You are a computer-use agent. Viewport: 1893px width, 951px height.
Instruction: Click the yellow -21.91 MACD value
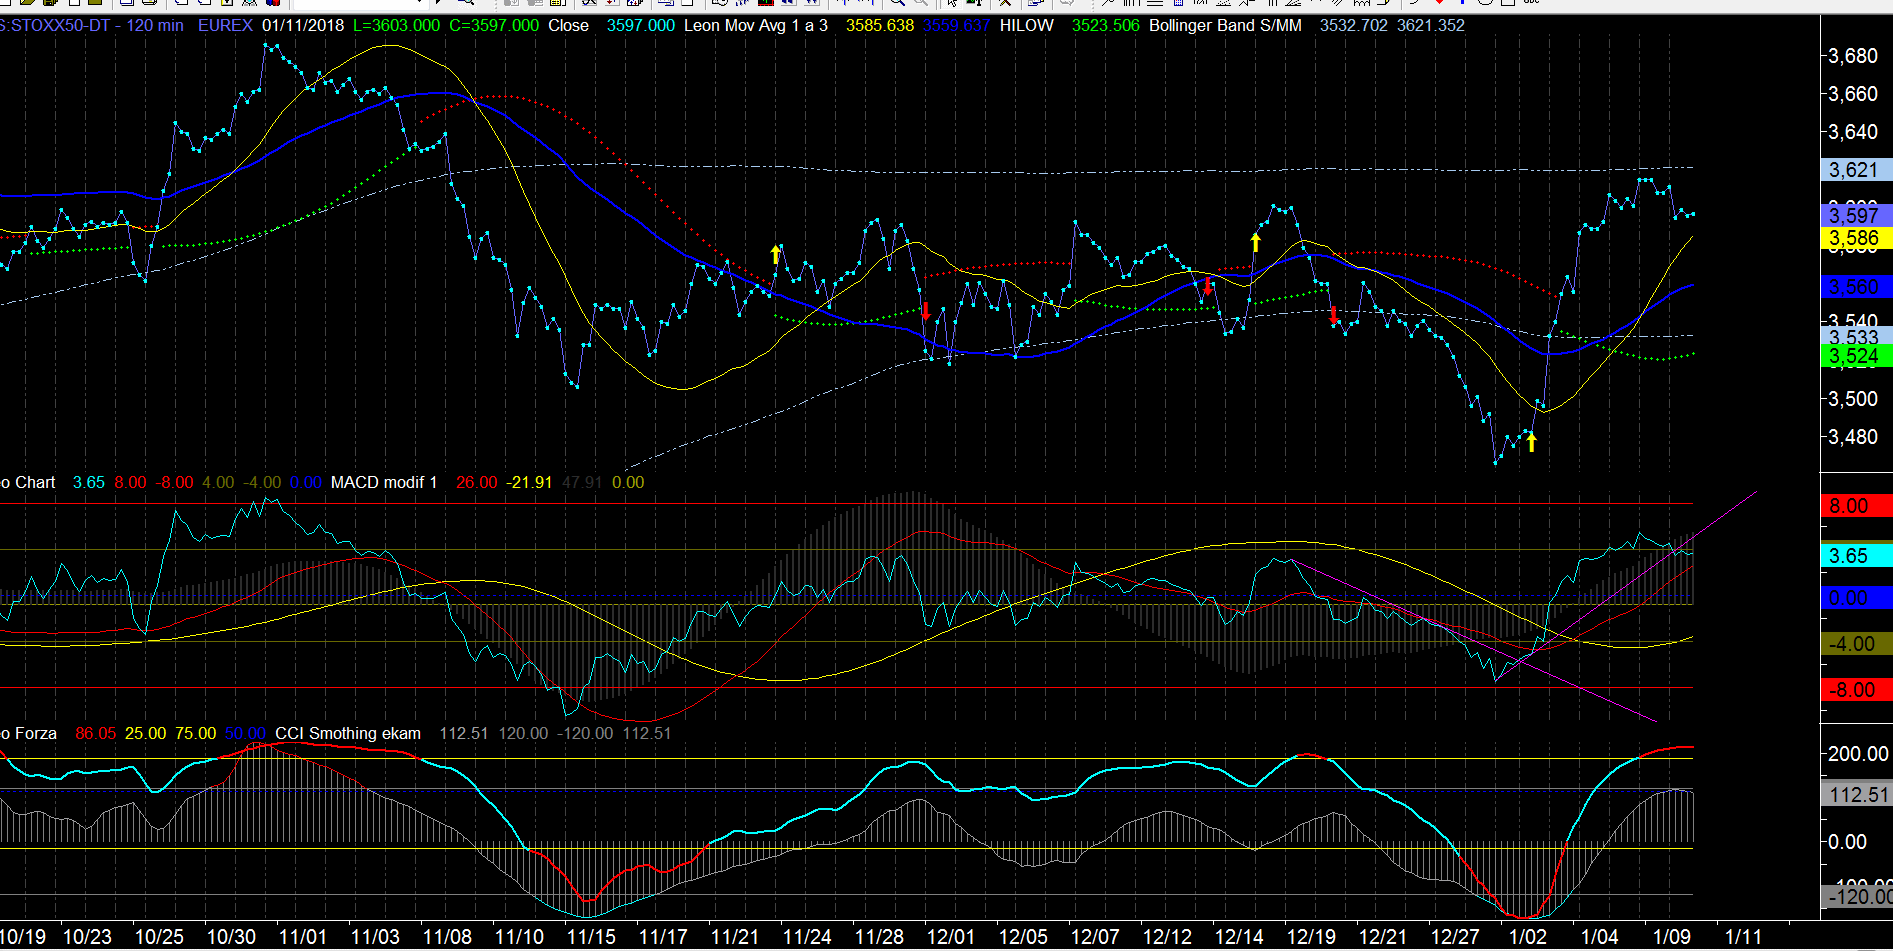[x=529, y=482]
